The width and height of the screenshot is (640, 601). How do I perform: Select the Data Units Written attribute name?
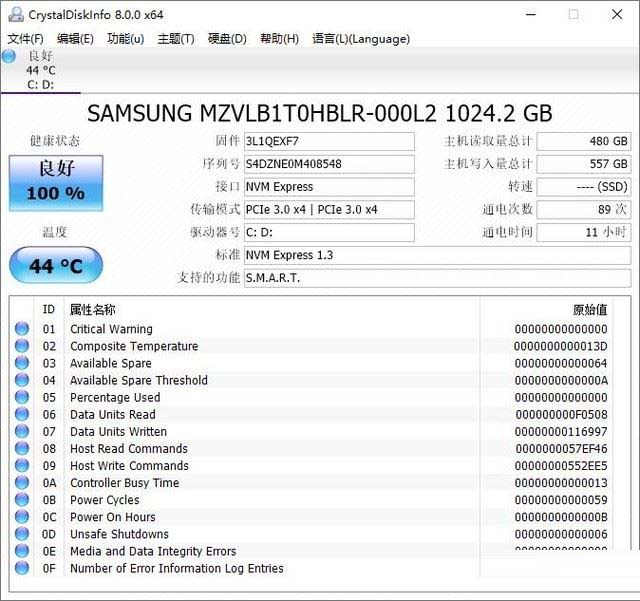(x=118, y=432)
